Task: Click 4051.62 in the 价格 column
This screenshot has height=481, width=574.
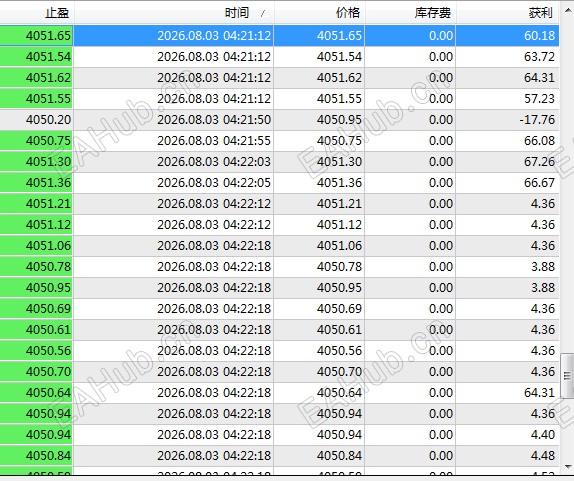Action: [339, 78]
